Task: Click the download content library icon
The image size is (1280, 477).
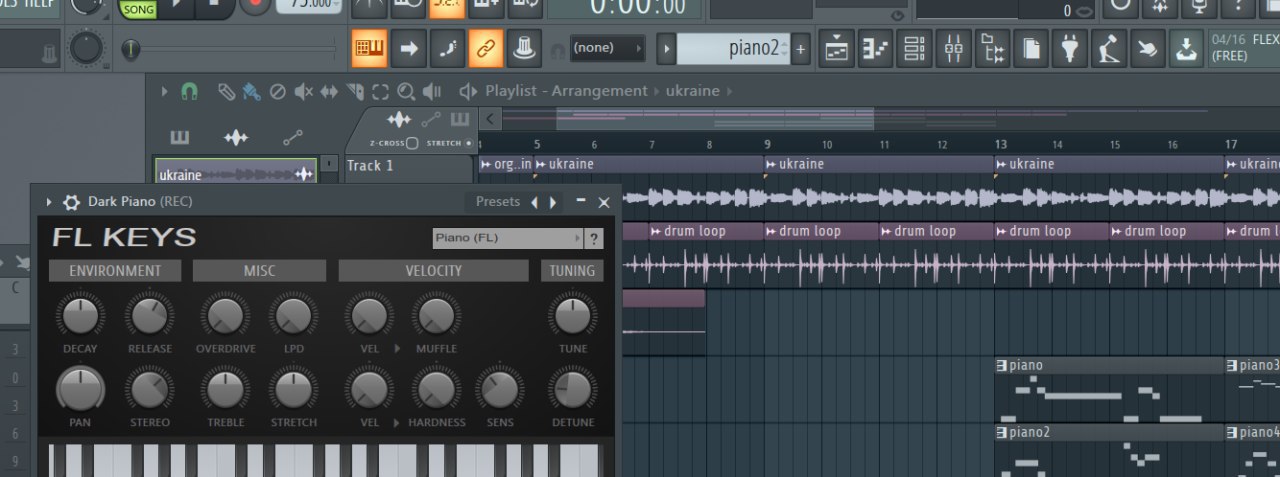Action: pyautogui.click(x=1186, y=48)
